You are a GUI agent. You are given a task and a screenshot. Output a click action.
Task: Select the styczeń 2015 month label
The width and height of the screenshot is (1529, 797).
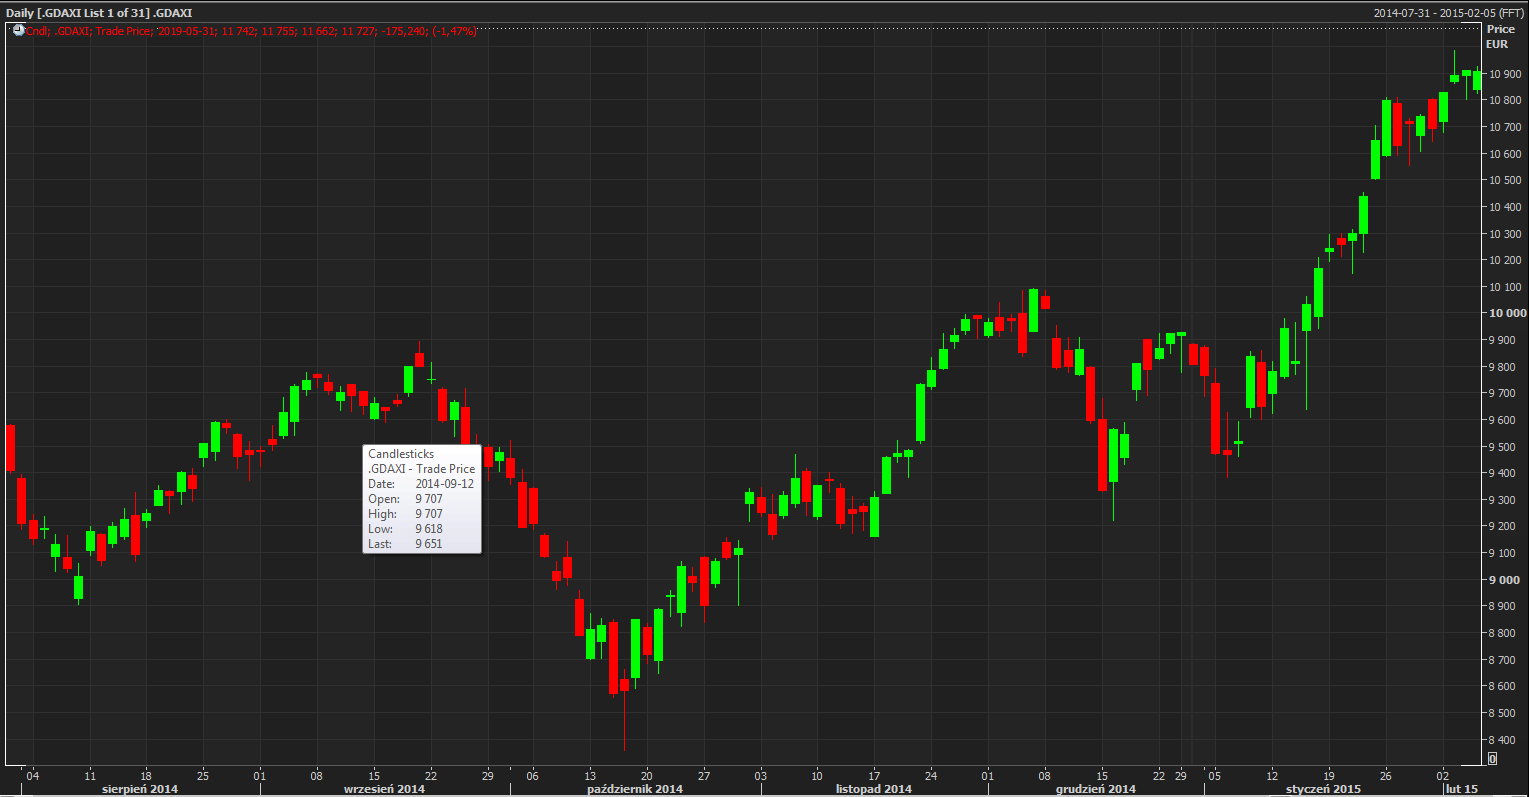coord(1322,789)
